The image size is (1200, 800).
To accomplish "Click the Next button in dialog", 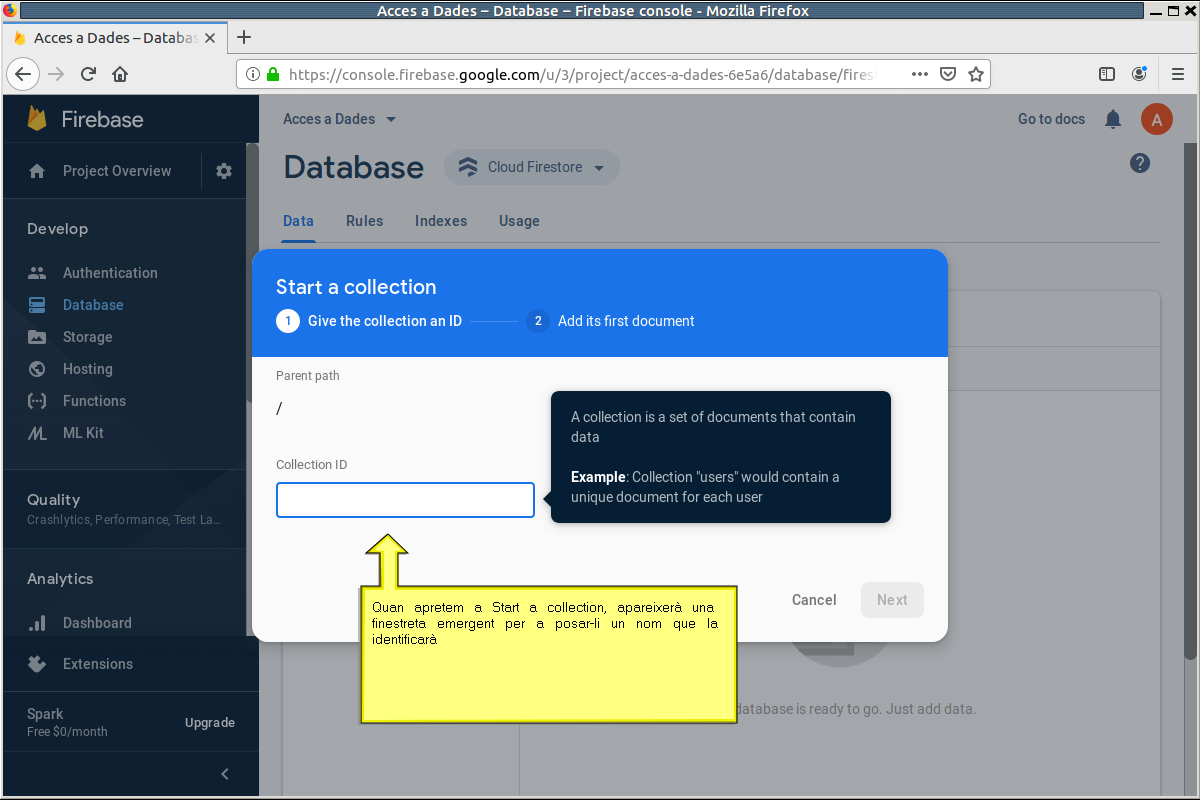I will (892, 600).
